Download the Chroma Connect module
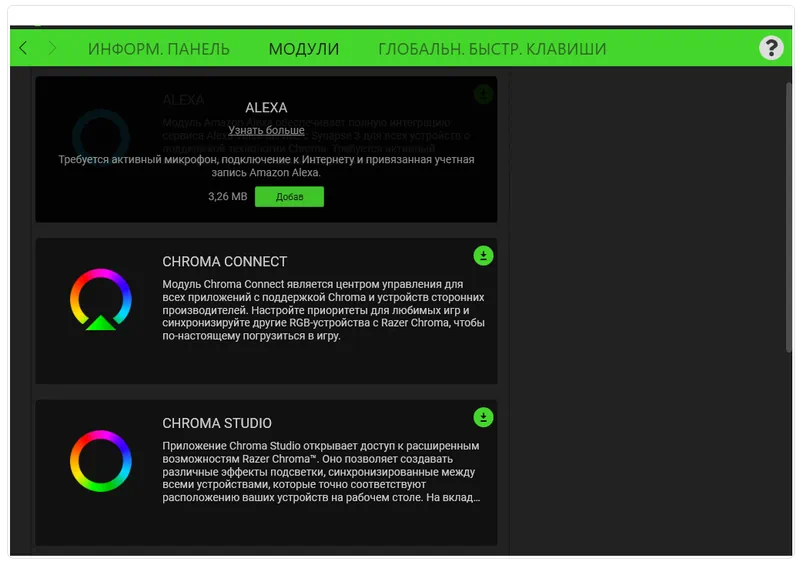The image size is (800, 565). point(483,256)
